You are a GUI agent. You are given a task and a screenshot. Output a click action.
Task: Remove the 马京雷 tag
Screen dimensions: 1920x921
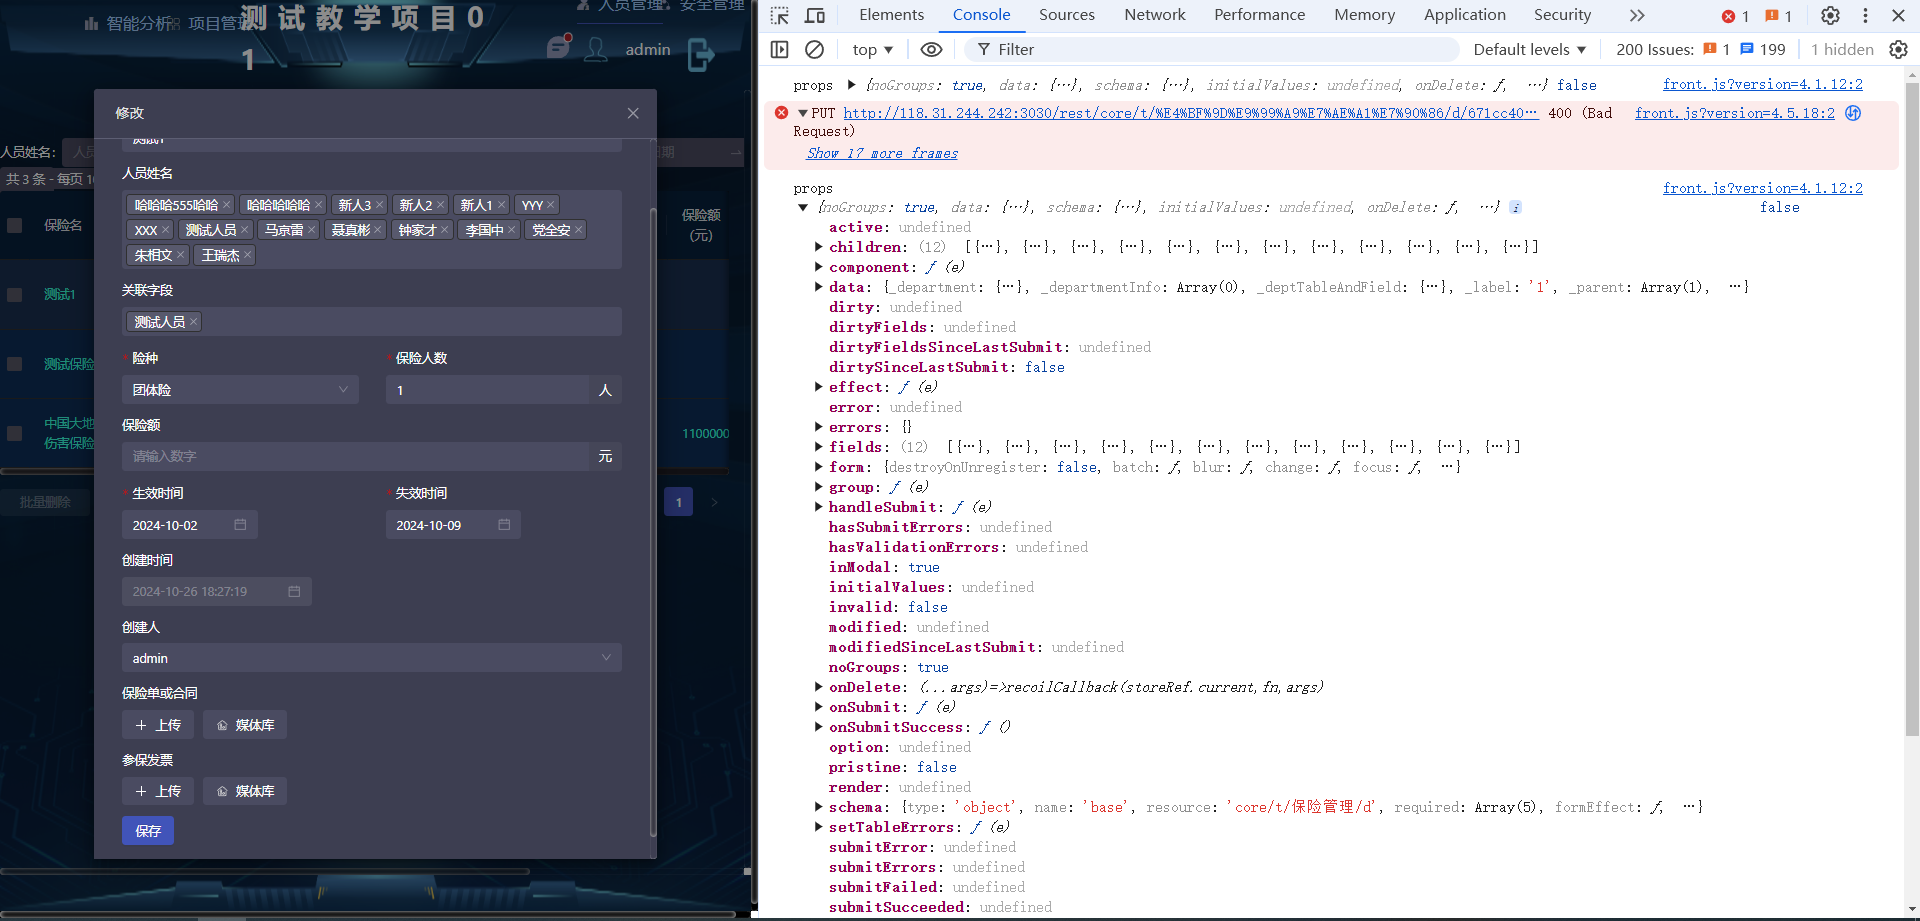pyautogui.click(x=312, y=230)
